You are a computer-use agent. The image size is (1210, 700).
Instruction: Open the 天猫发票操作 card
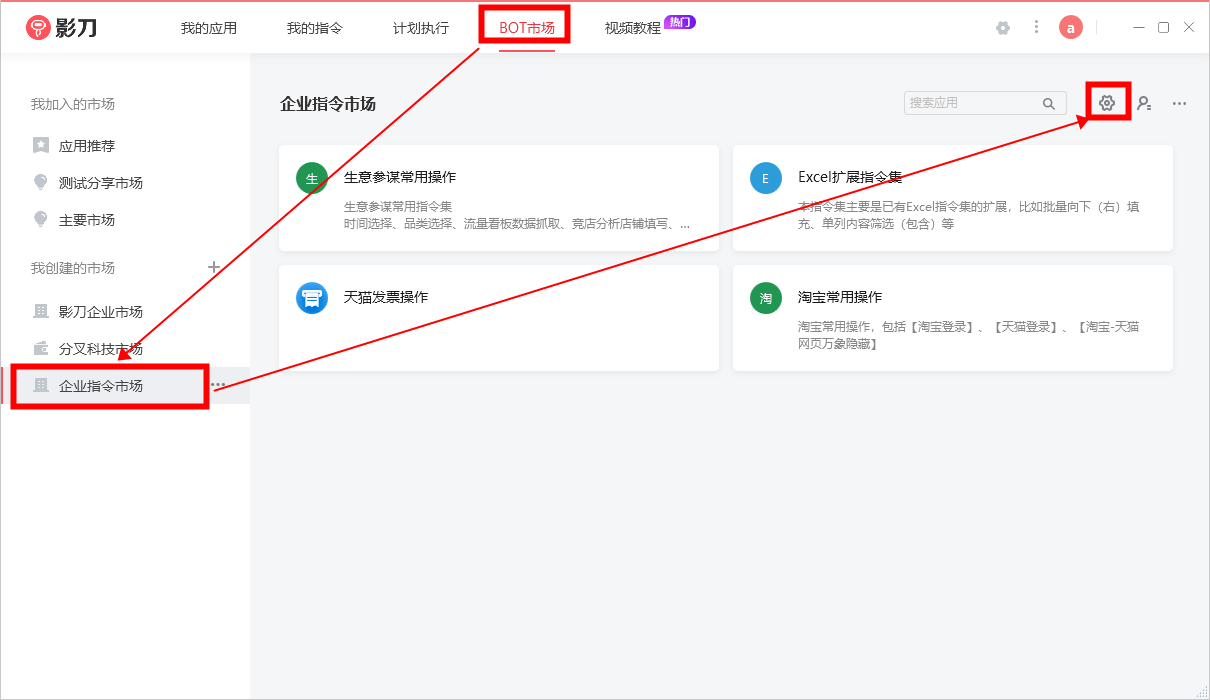click(x=499, y=318)
